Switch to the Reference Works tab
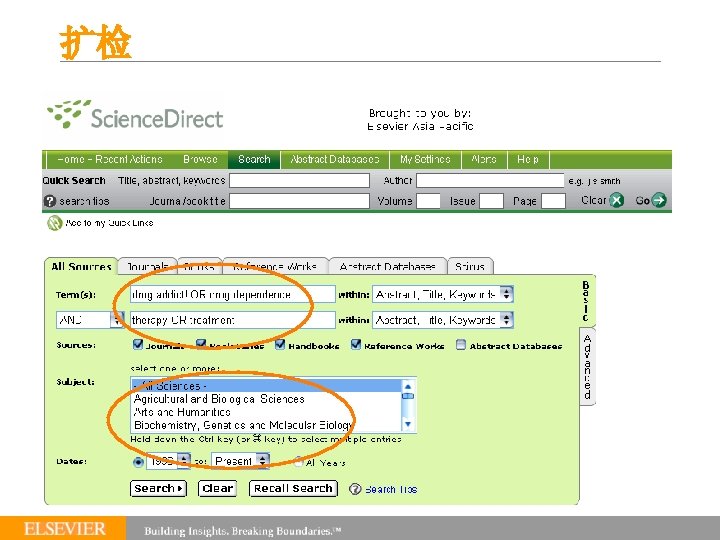720x540 pixels. click(275, 266)
